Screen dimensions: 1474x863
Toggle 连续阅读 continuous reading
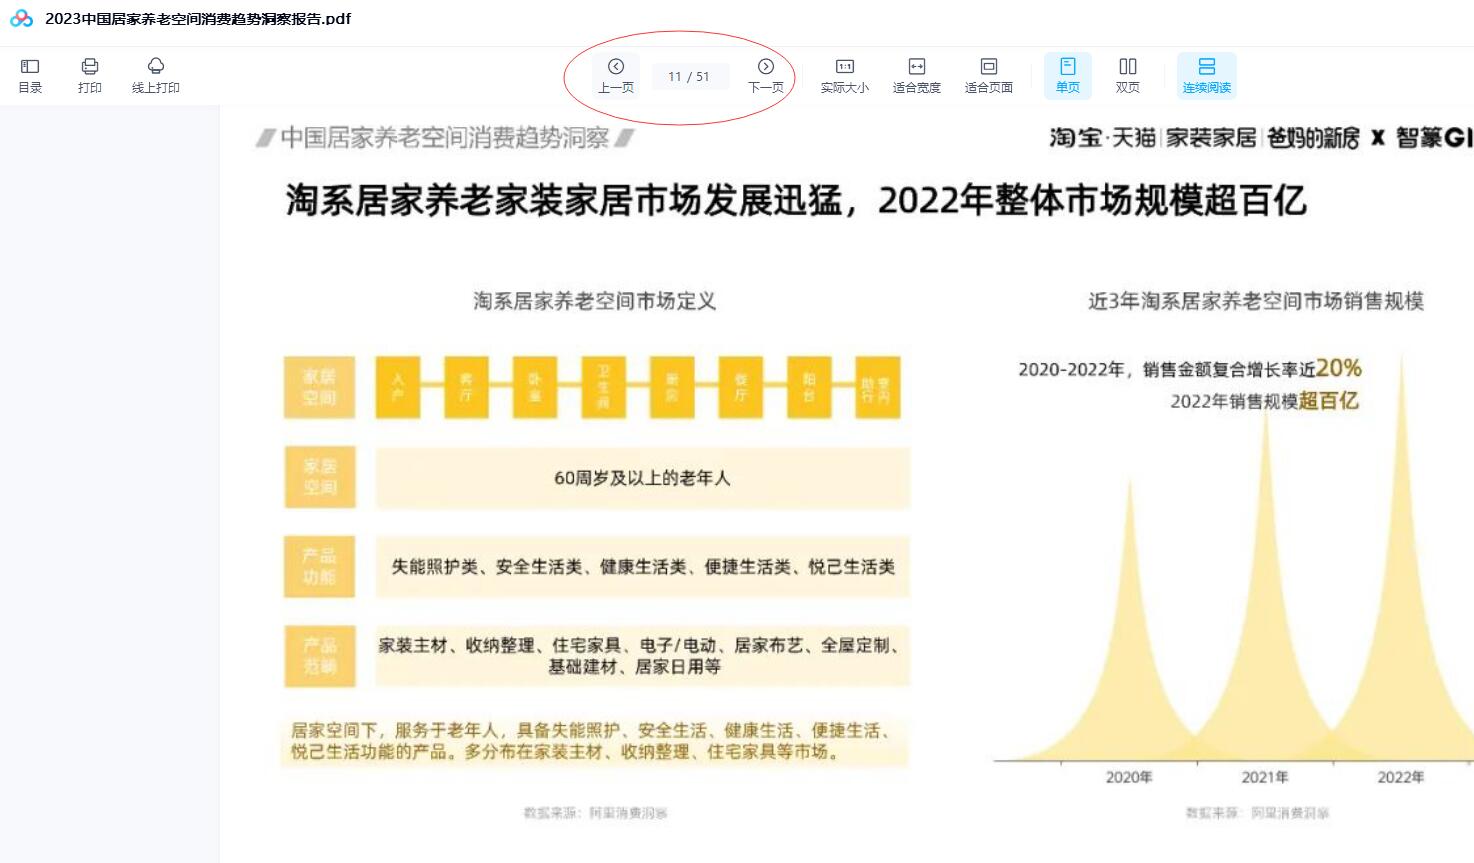click(1206, 75)
